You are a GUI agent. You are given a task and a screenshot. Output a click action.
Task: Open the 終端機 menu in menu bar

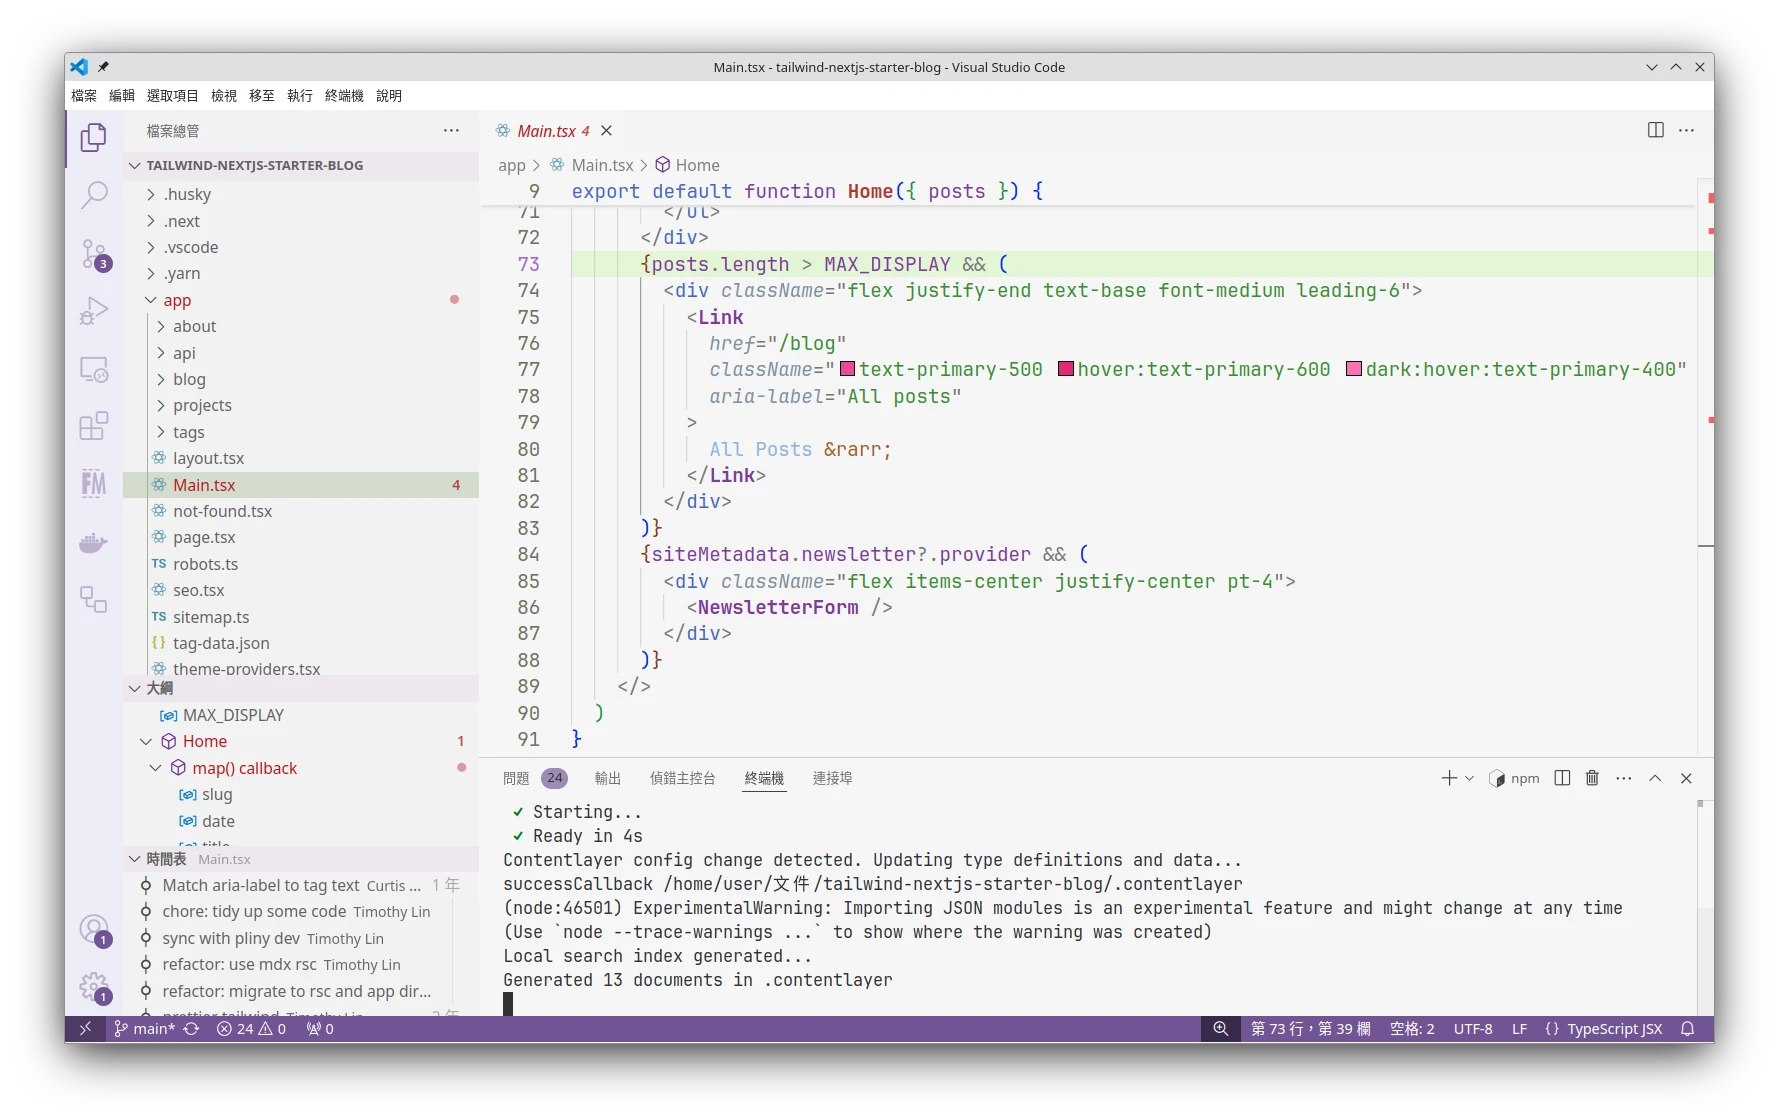point(344,96)
